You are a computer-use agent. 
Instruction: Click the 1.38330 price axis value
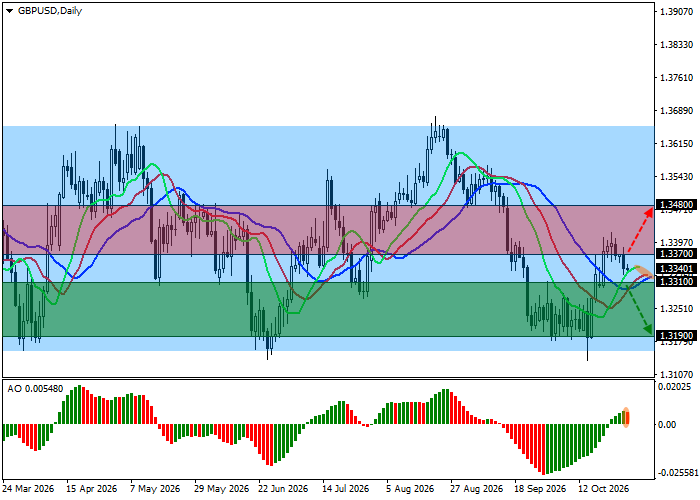pos(677,45)
